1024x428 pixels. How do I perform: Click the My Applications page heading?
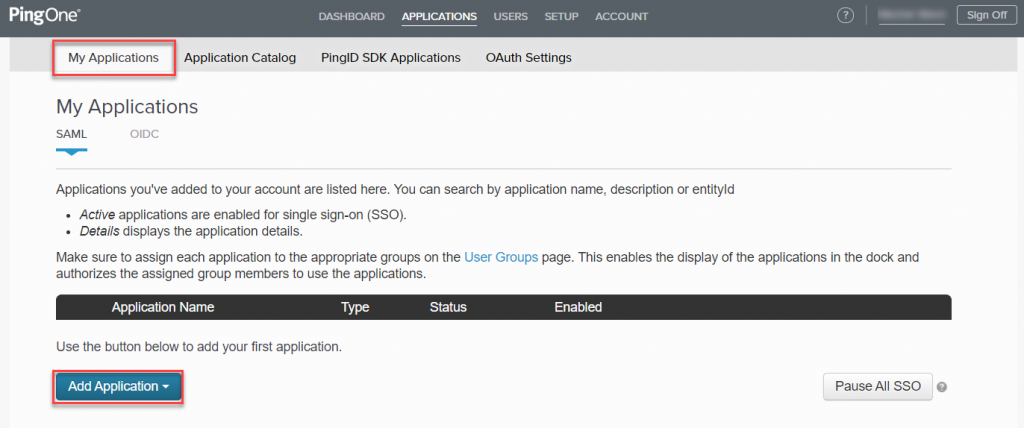127,107
